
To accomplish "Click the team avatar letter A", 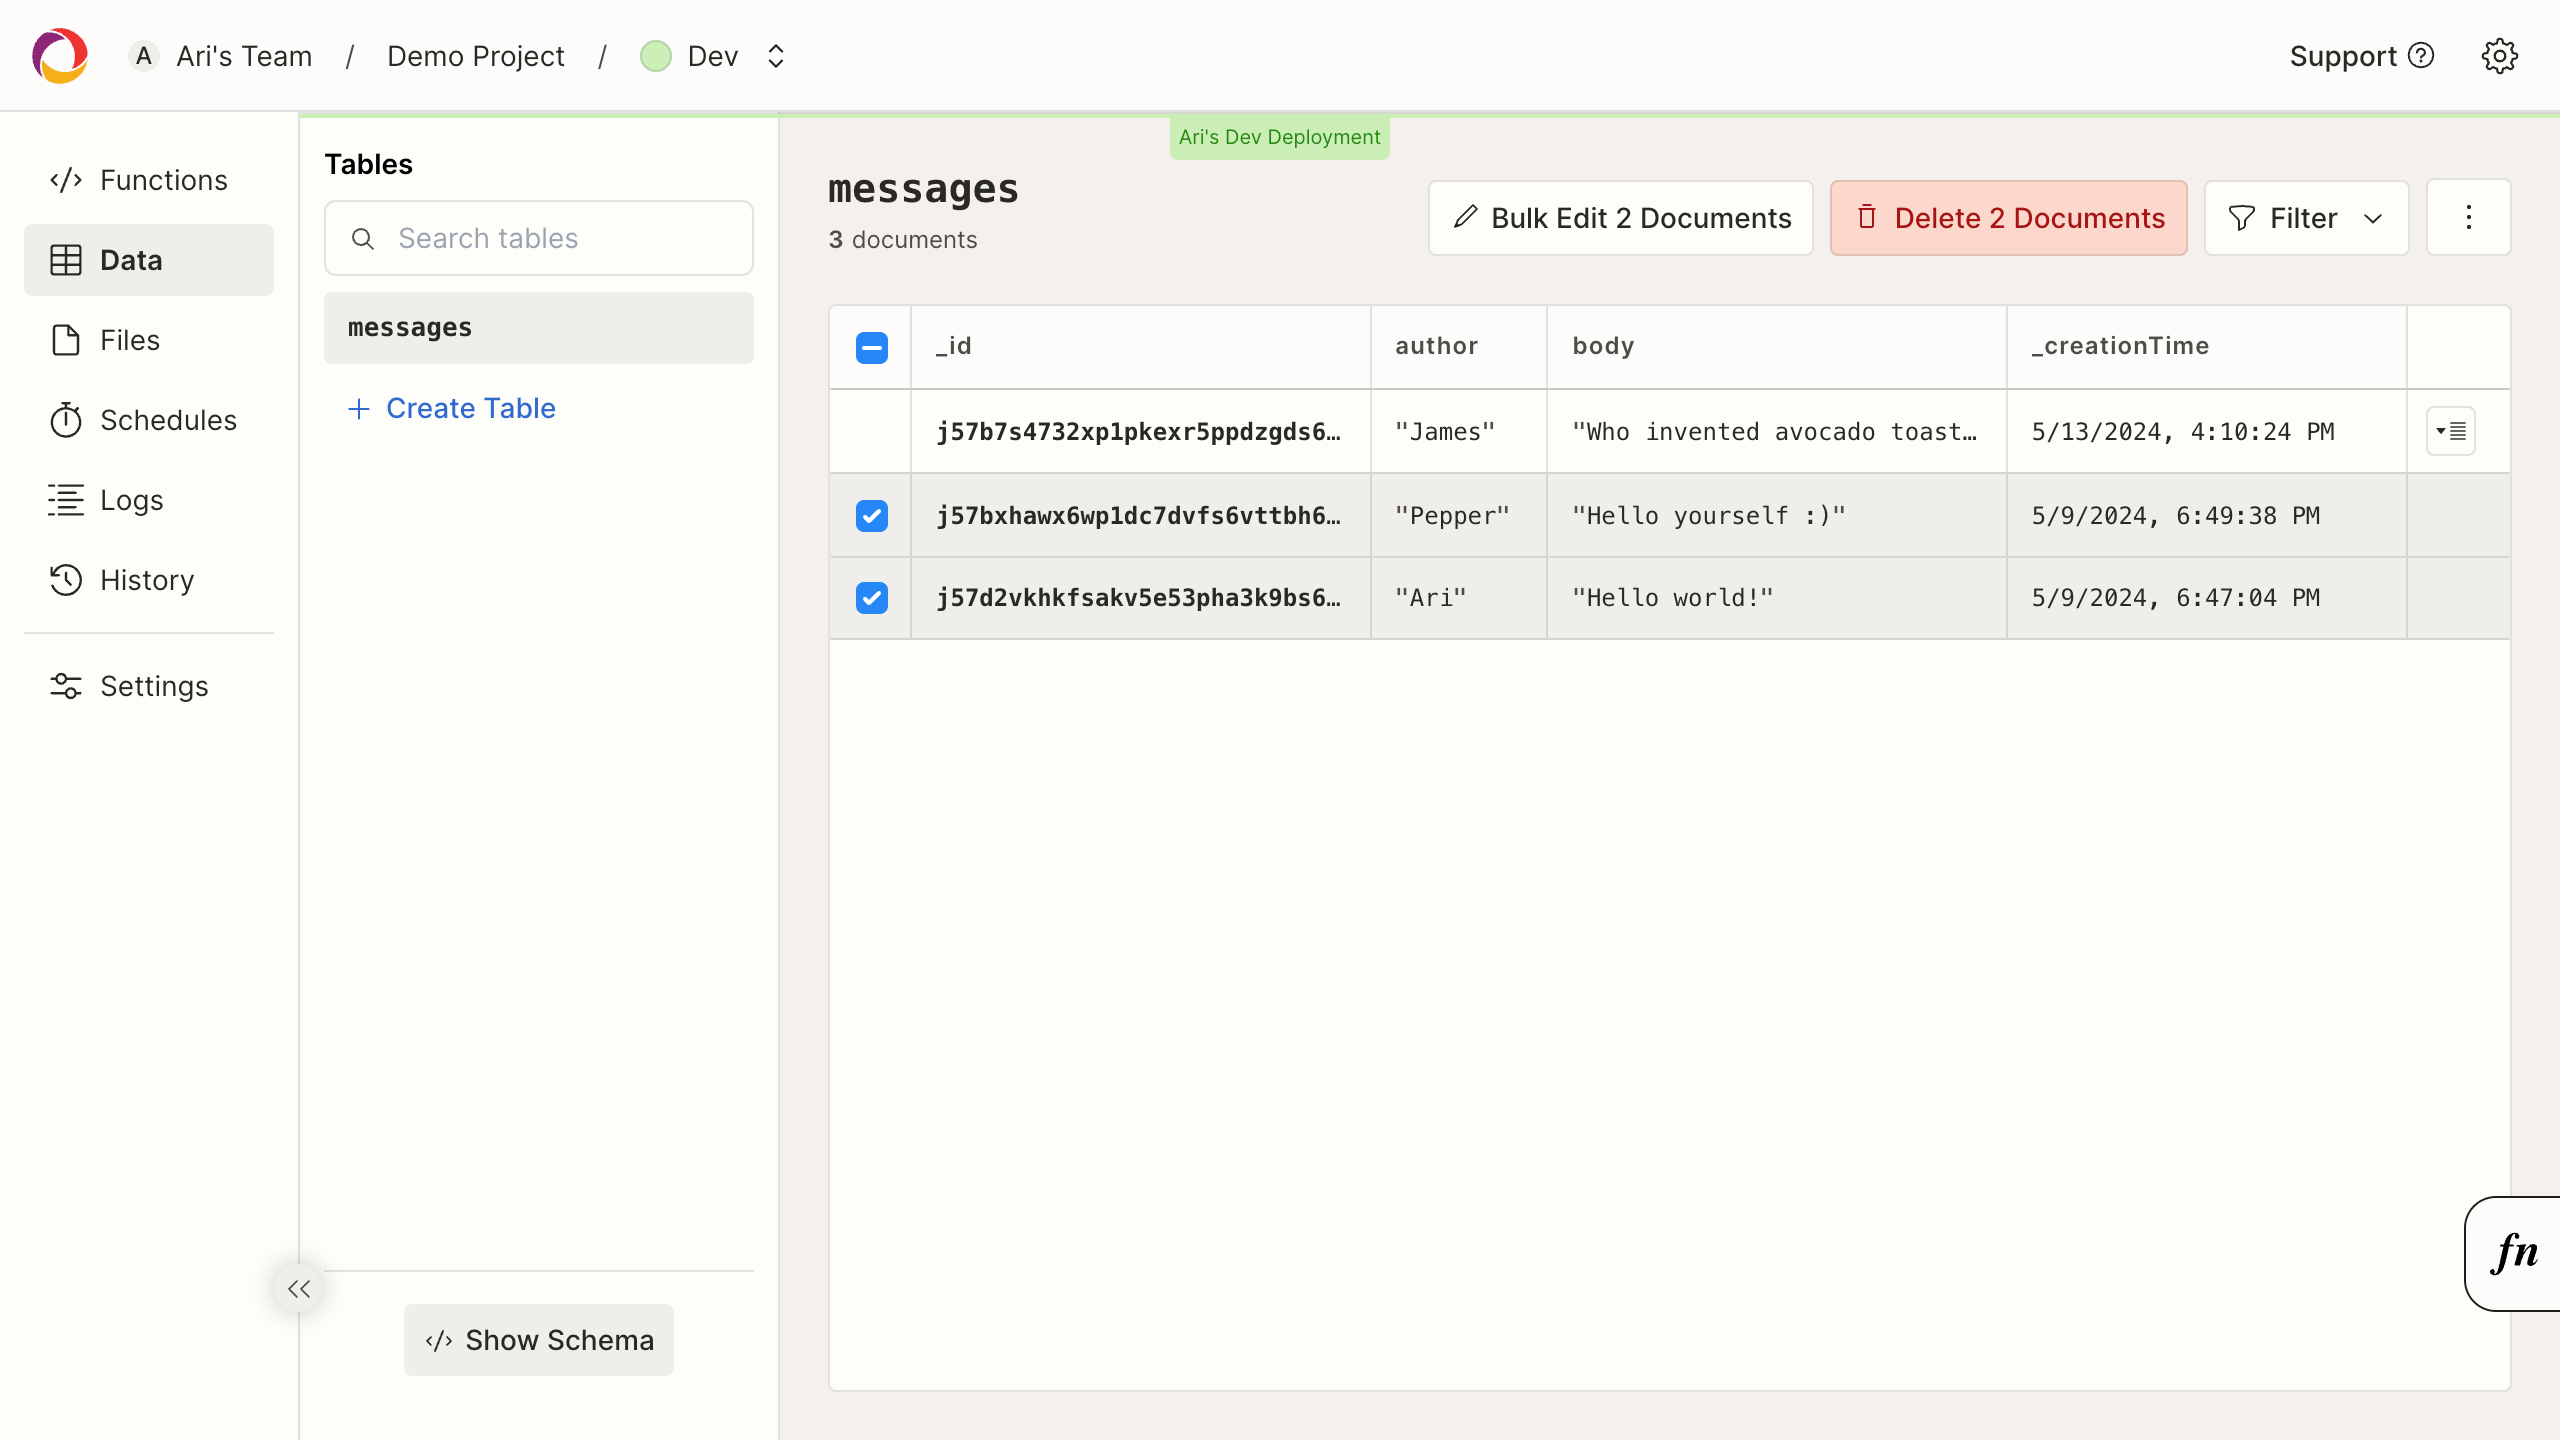I will (x=144, y=56).
